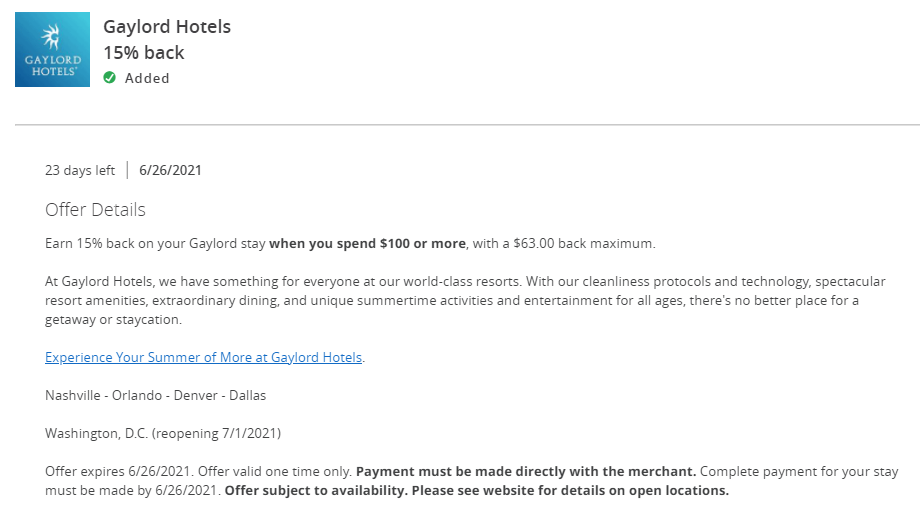Click the sunburst emblem in hotel logo
Viewport: 920px width, 515px height.
click(x=52, y=37)
